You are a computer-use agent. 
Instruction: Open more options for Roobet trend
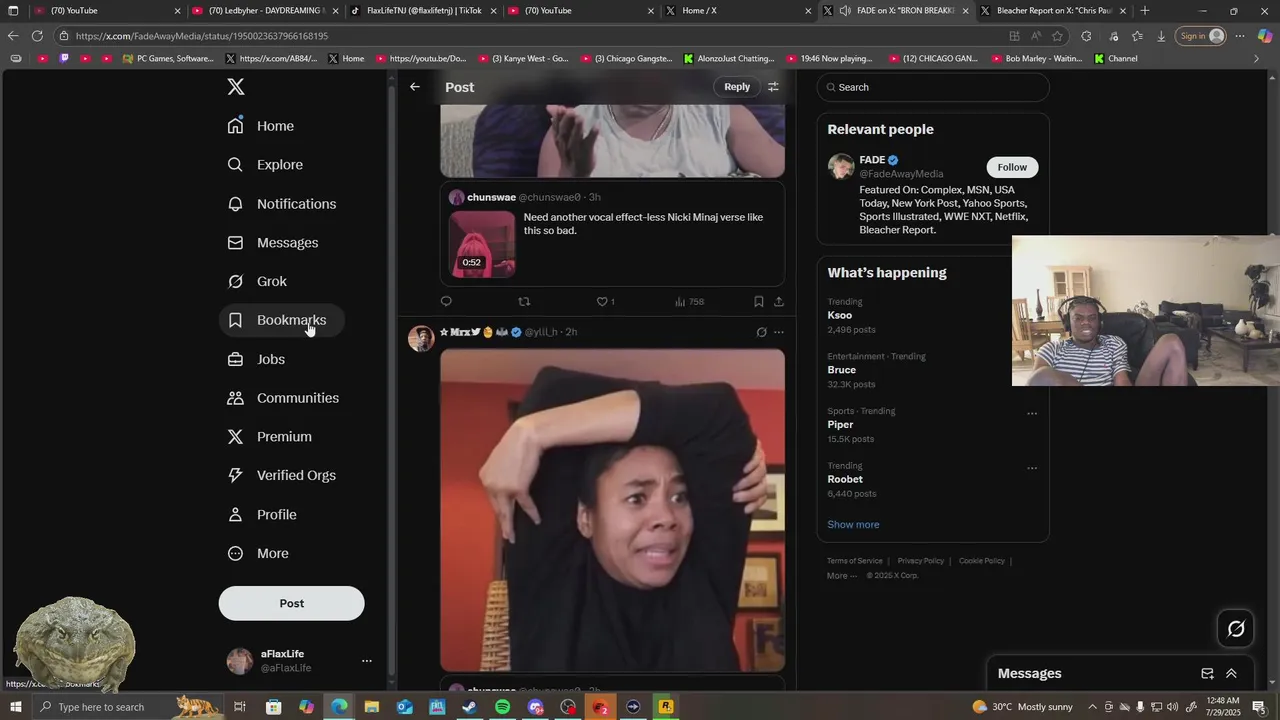[1032, 468]
